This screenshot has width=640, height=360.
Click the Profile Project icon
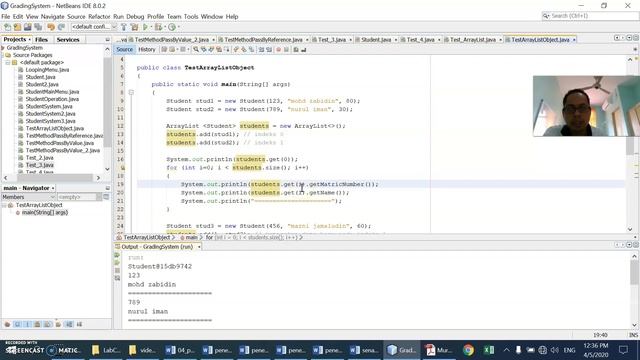click(x=172, y=27)
